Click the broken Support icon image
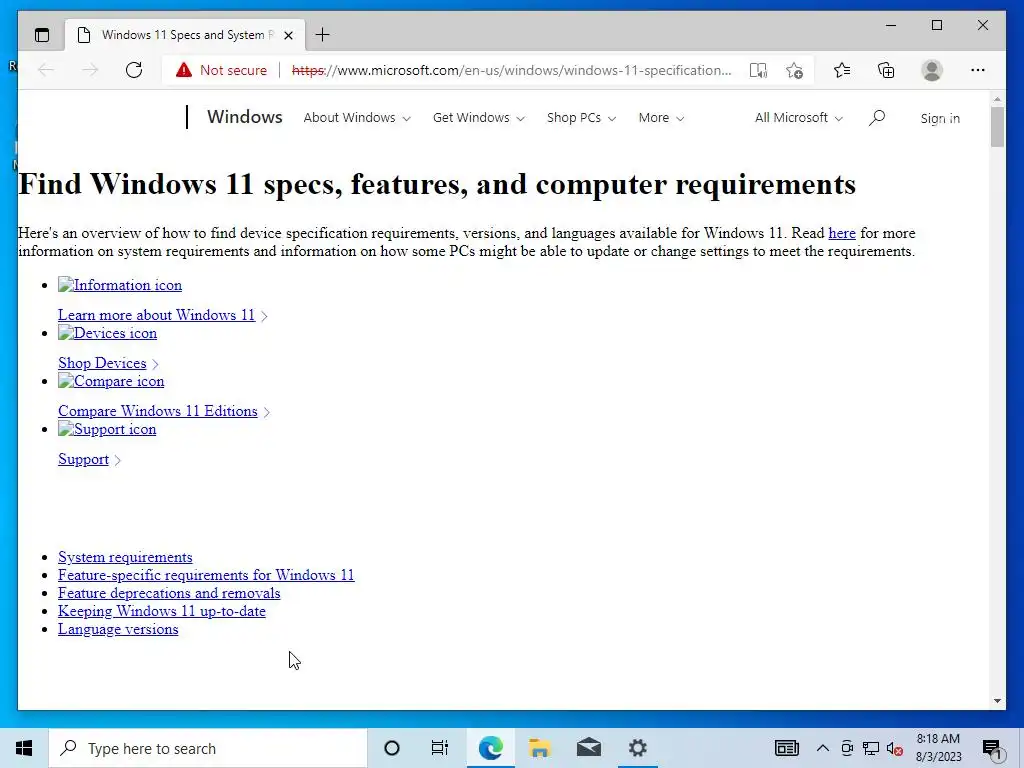The height and width of the screenshot is (768, 1024). (107, 430)
